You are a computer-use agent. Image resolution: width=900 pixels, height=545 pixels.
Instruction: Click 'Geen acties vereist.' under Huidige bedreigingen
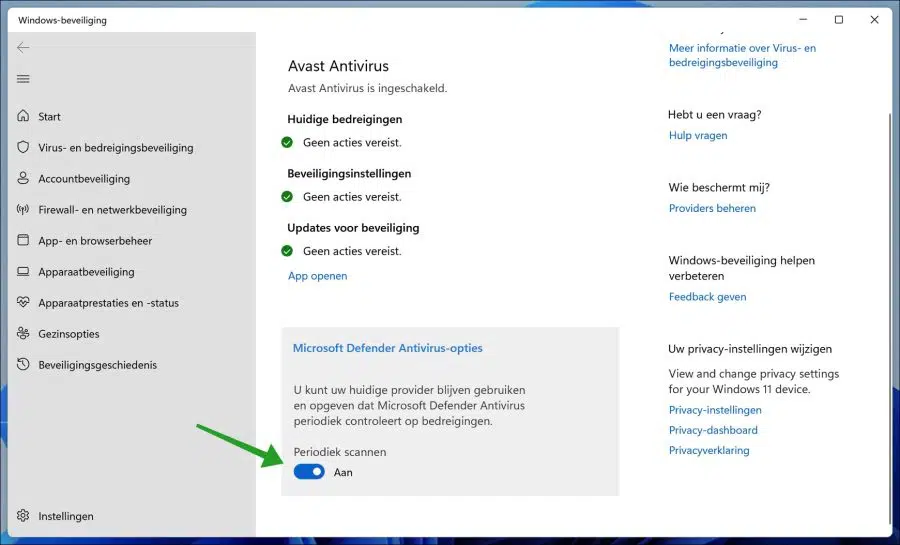[352, 143]
